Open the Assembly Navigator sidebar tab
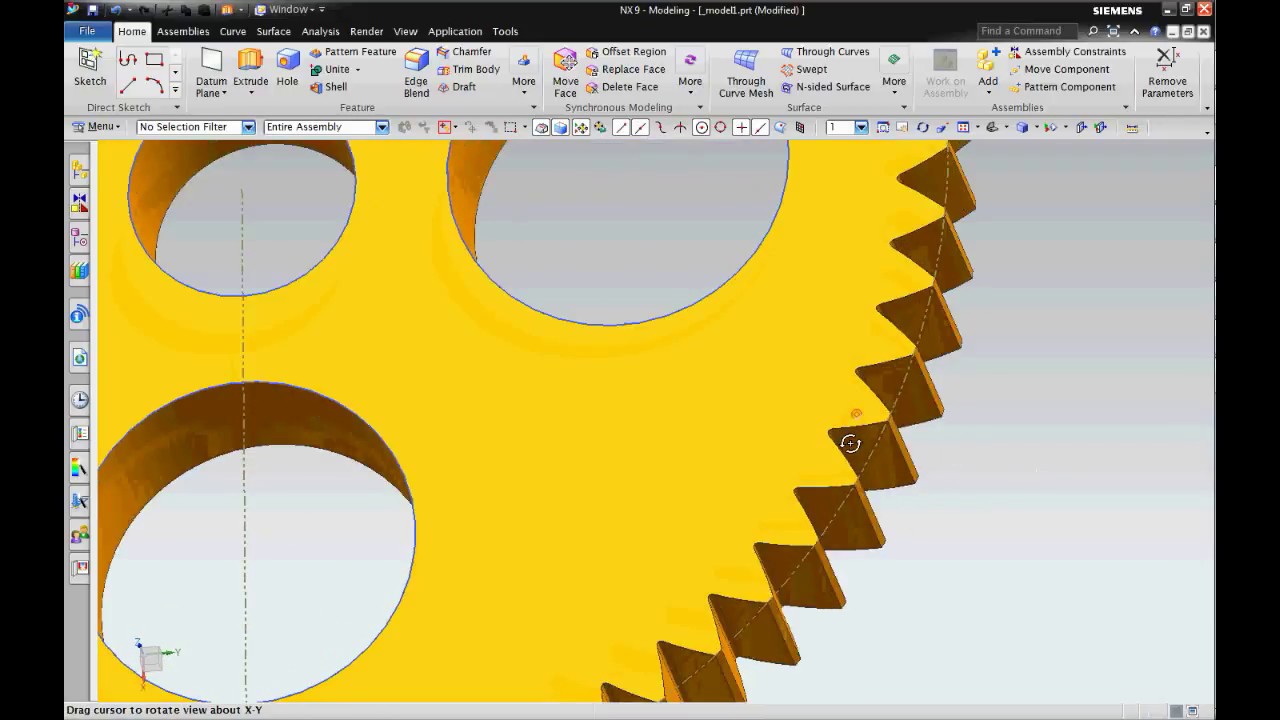The height and width of the screenshot is (720, 1280). [79, 170]
